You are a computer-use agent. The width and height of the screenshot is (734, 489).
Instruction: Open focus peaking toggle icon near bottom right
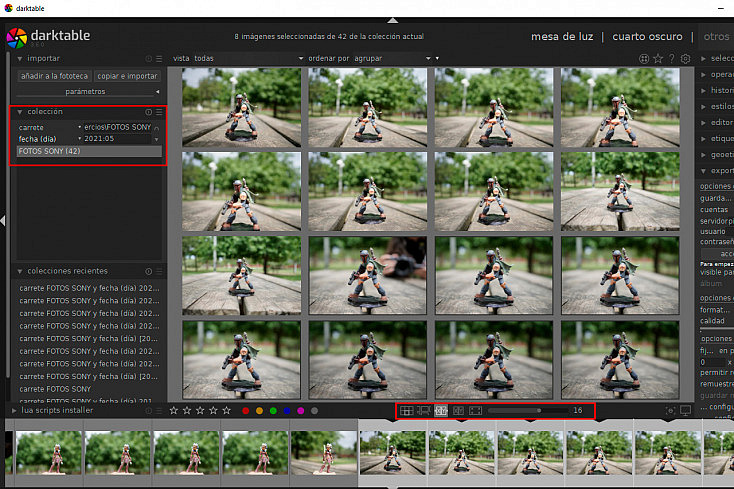pos(670,410)
